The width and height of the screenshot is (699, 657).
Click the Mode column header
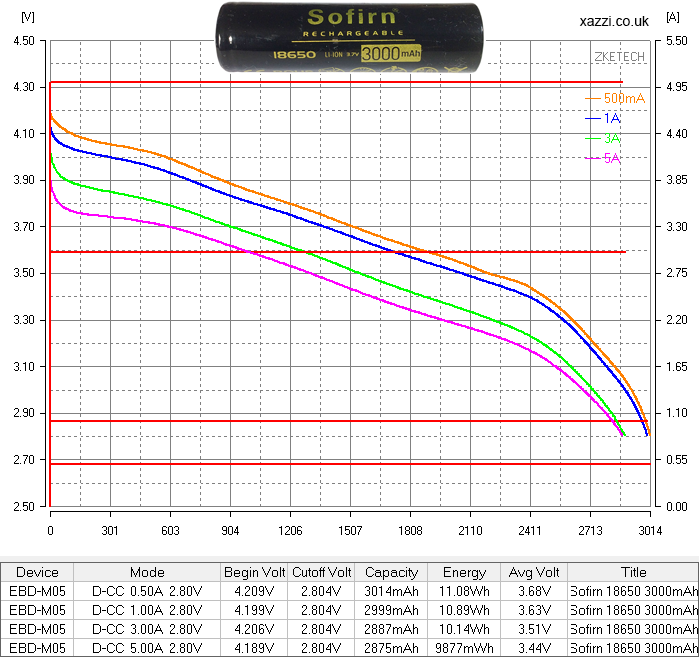pyautogui.click(x=147, y=572)
